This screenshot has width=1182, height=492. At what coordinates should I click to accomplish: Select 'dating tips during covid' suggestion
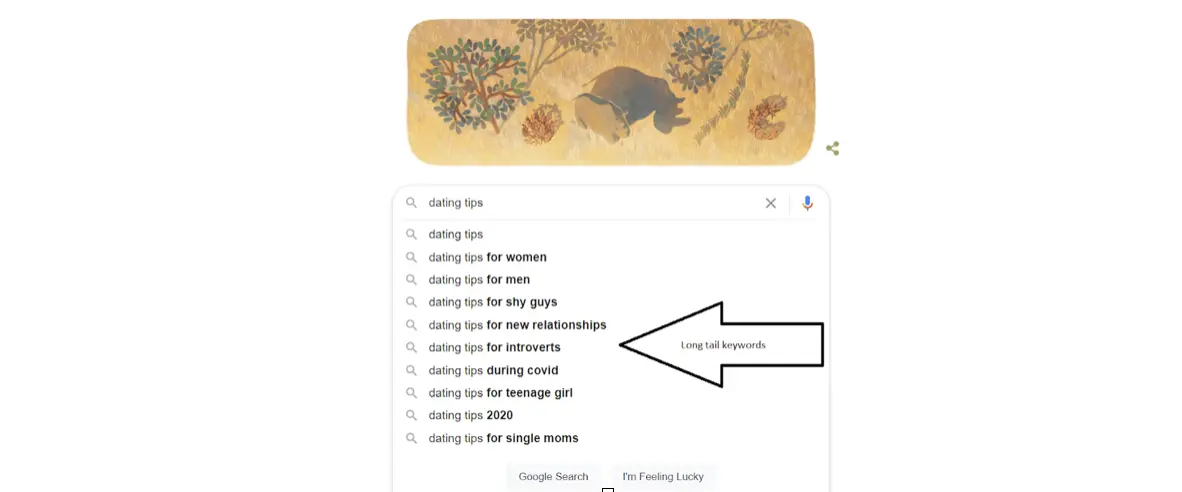(x=493, y=371)
